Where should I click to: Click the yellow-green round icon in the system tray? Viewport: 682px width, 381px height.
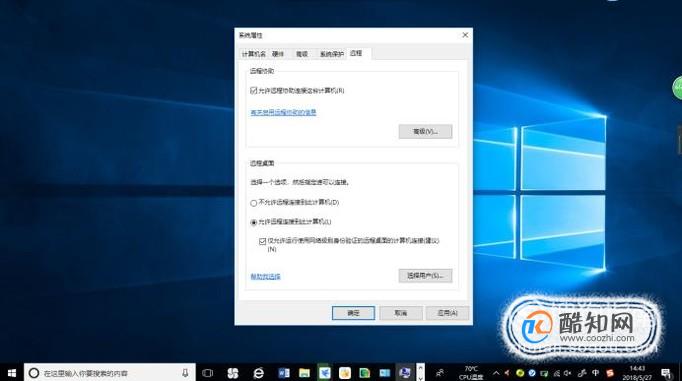coord(519,373)
